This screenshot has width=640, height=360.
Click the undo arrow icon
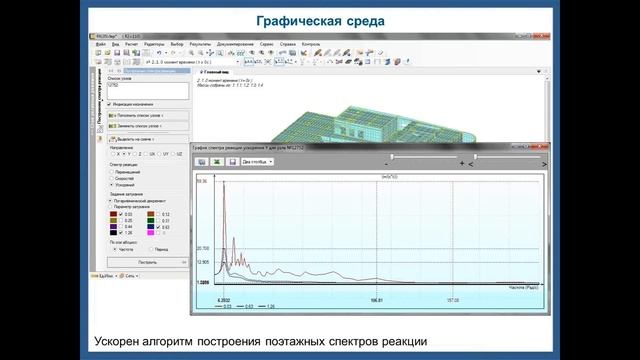click(159, 53)
